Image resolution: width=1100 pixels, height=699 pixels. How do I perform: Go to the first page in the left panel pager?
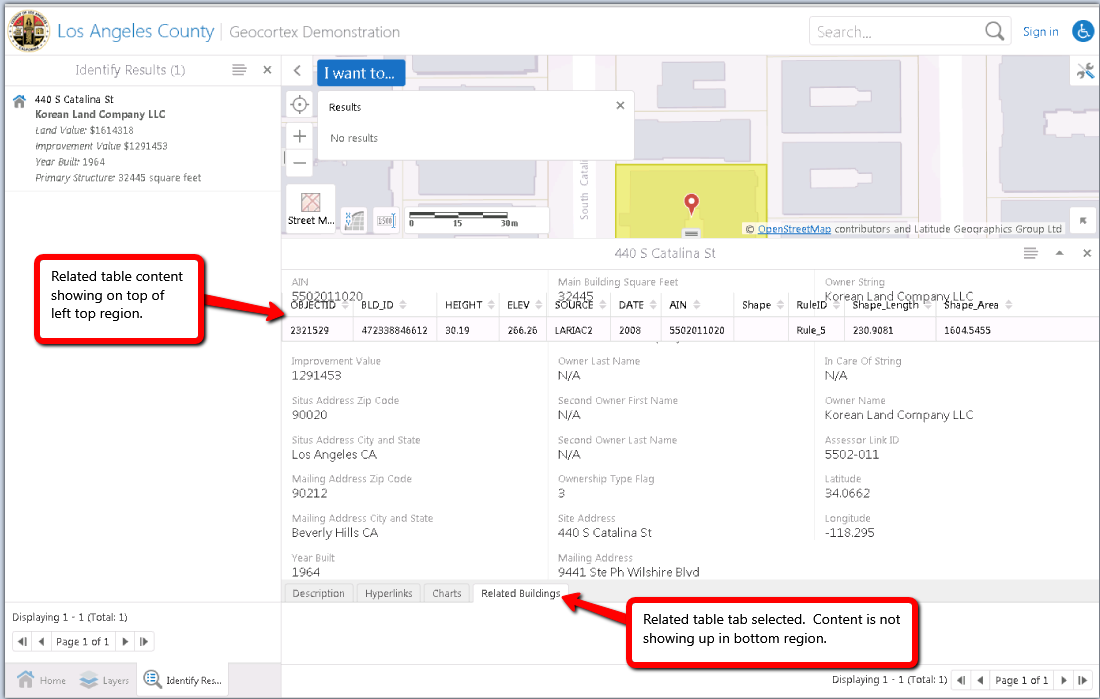tap(22, 641)
